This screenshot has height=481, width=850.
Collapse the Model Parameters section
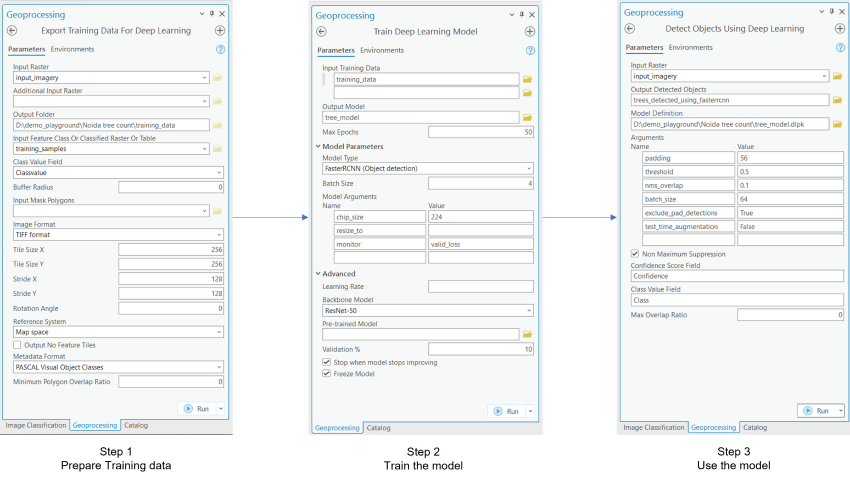pos(318,146)
